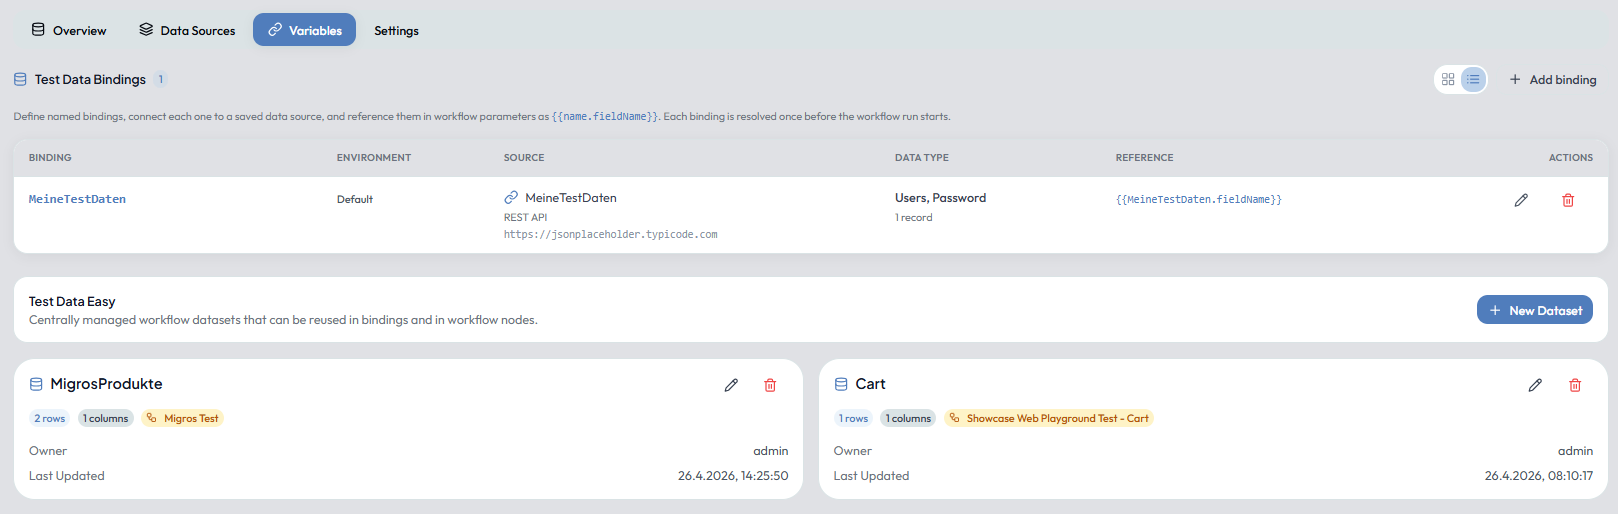Click the {{name.fieldName}} example in the description

coord(605,116)
